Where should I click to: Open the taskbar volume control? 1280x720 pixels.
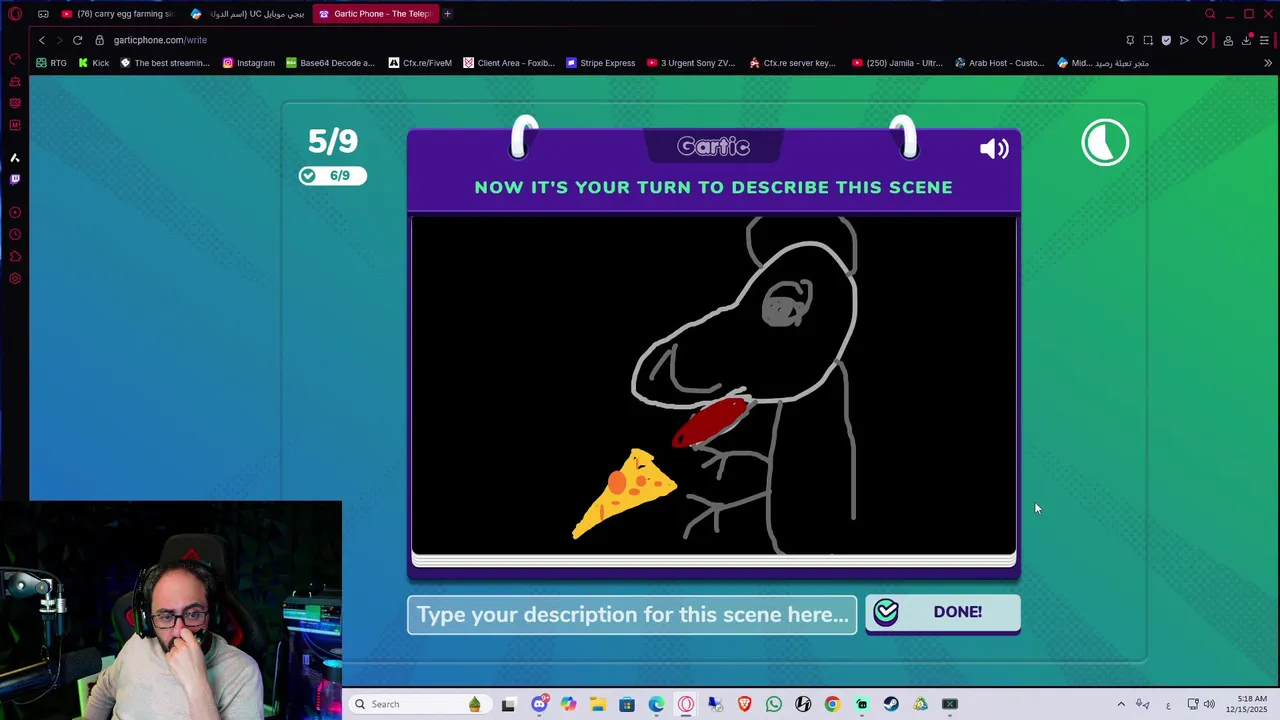coord(1209,704)
